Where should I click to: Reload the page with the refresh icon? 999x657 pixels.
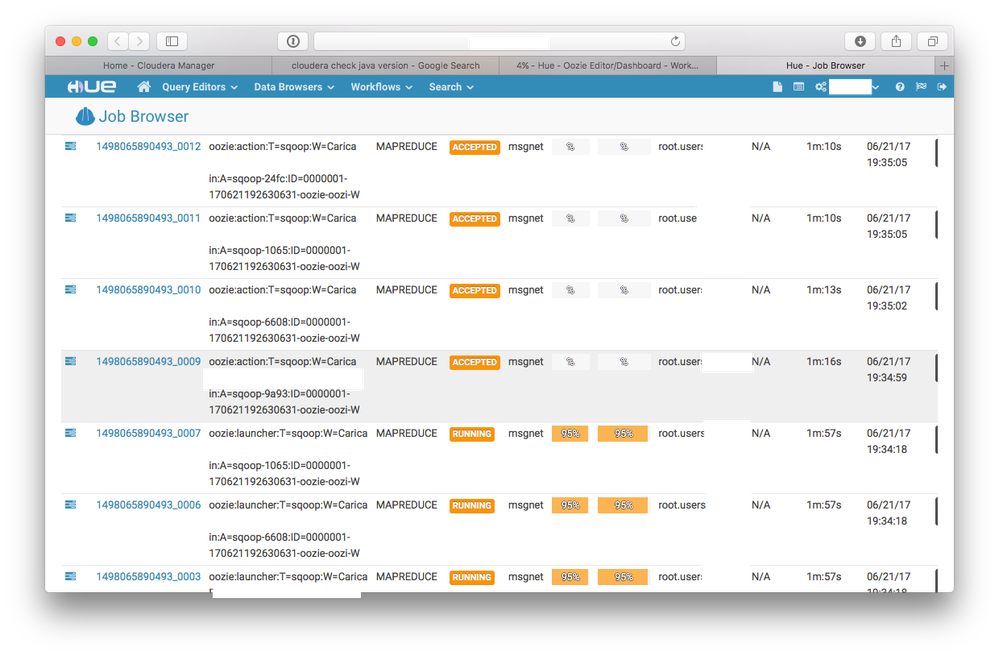[x=675, y=41]
